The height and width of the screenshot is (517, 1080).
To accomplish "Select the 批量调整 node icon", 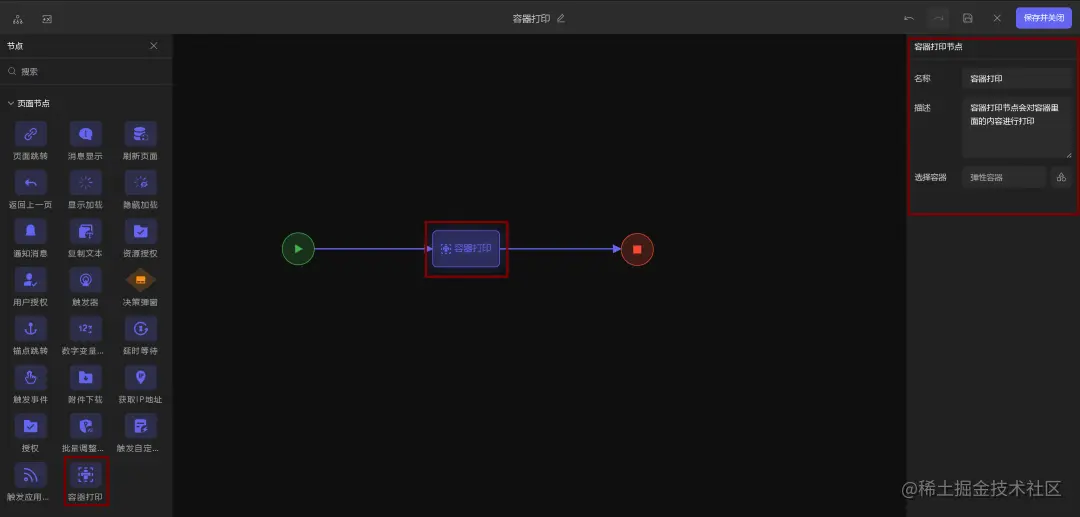I will pos(85,427).
